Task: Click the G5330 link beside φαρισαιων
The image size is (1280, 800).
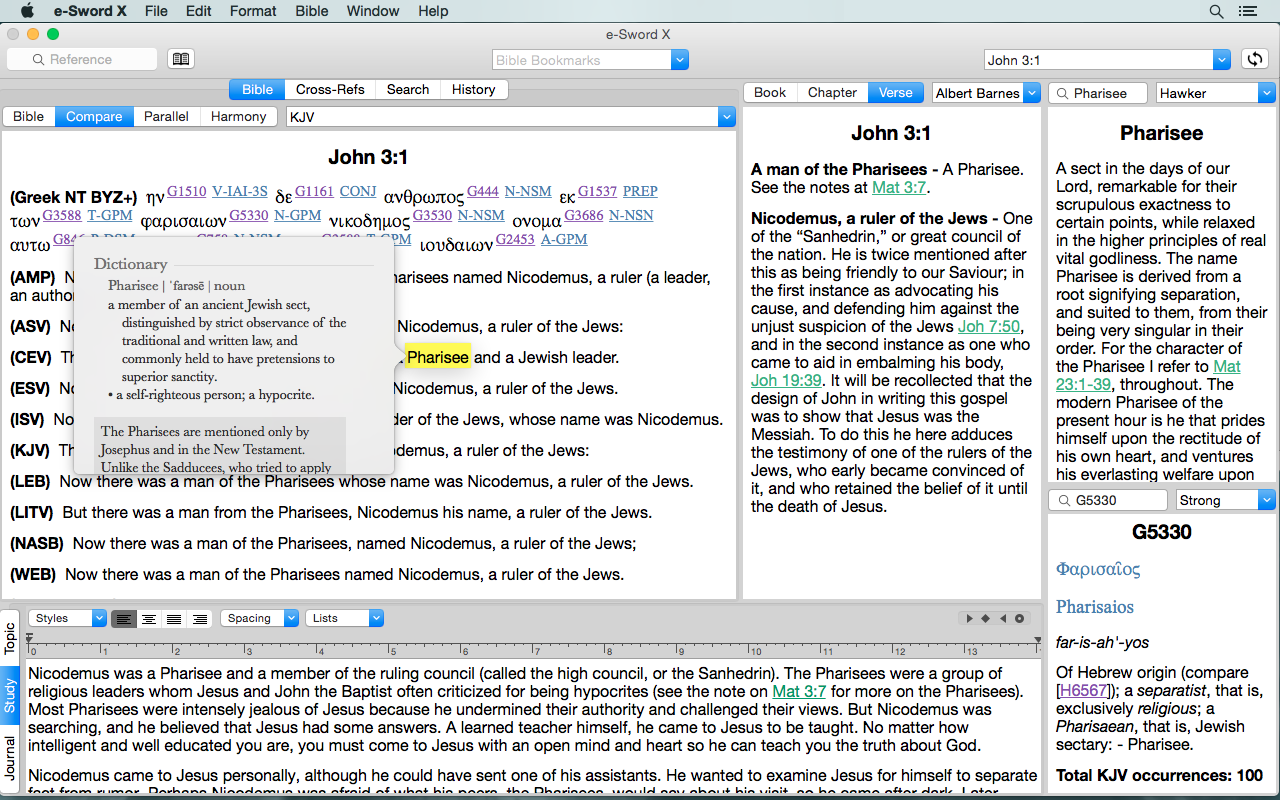Action: point(249,215)
